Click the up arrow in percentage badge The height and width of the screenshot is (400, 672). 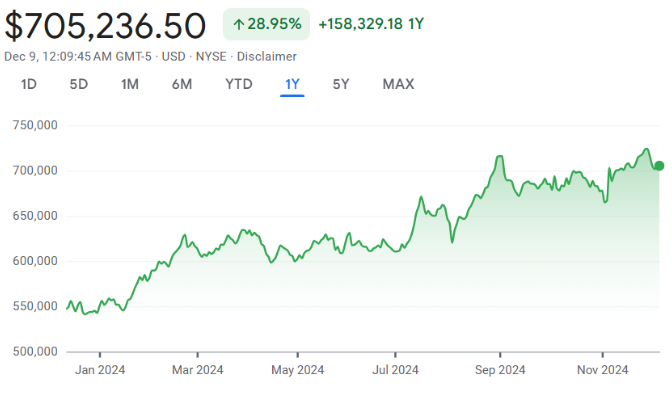tap(238, 24)
